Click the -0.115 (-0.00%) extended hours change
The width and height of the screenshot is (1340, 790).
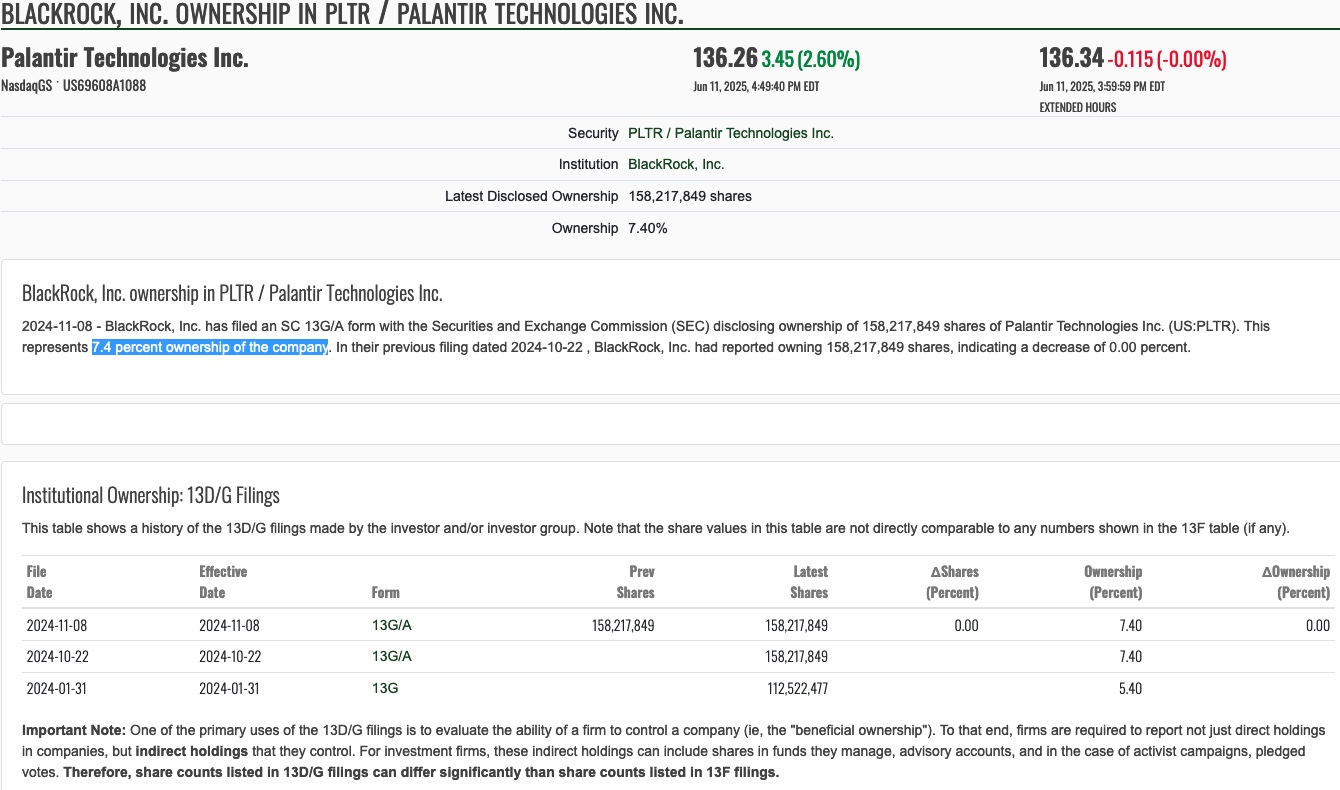pyautogui.click(x=1167, y=59)
